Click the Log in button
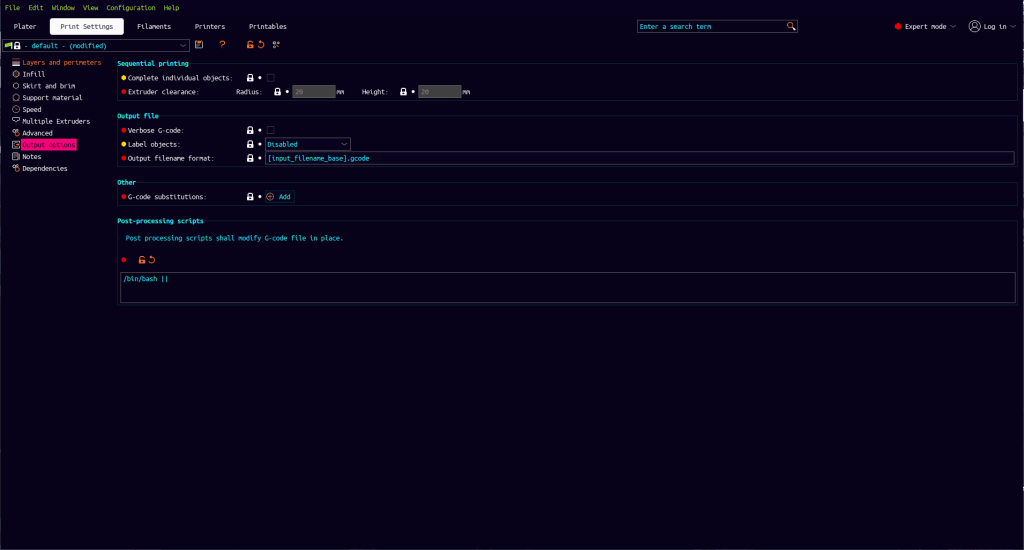This screenshot has width=1024, height=550. [989, 26]
